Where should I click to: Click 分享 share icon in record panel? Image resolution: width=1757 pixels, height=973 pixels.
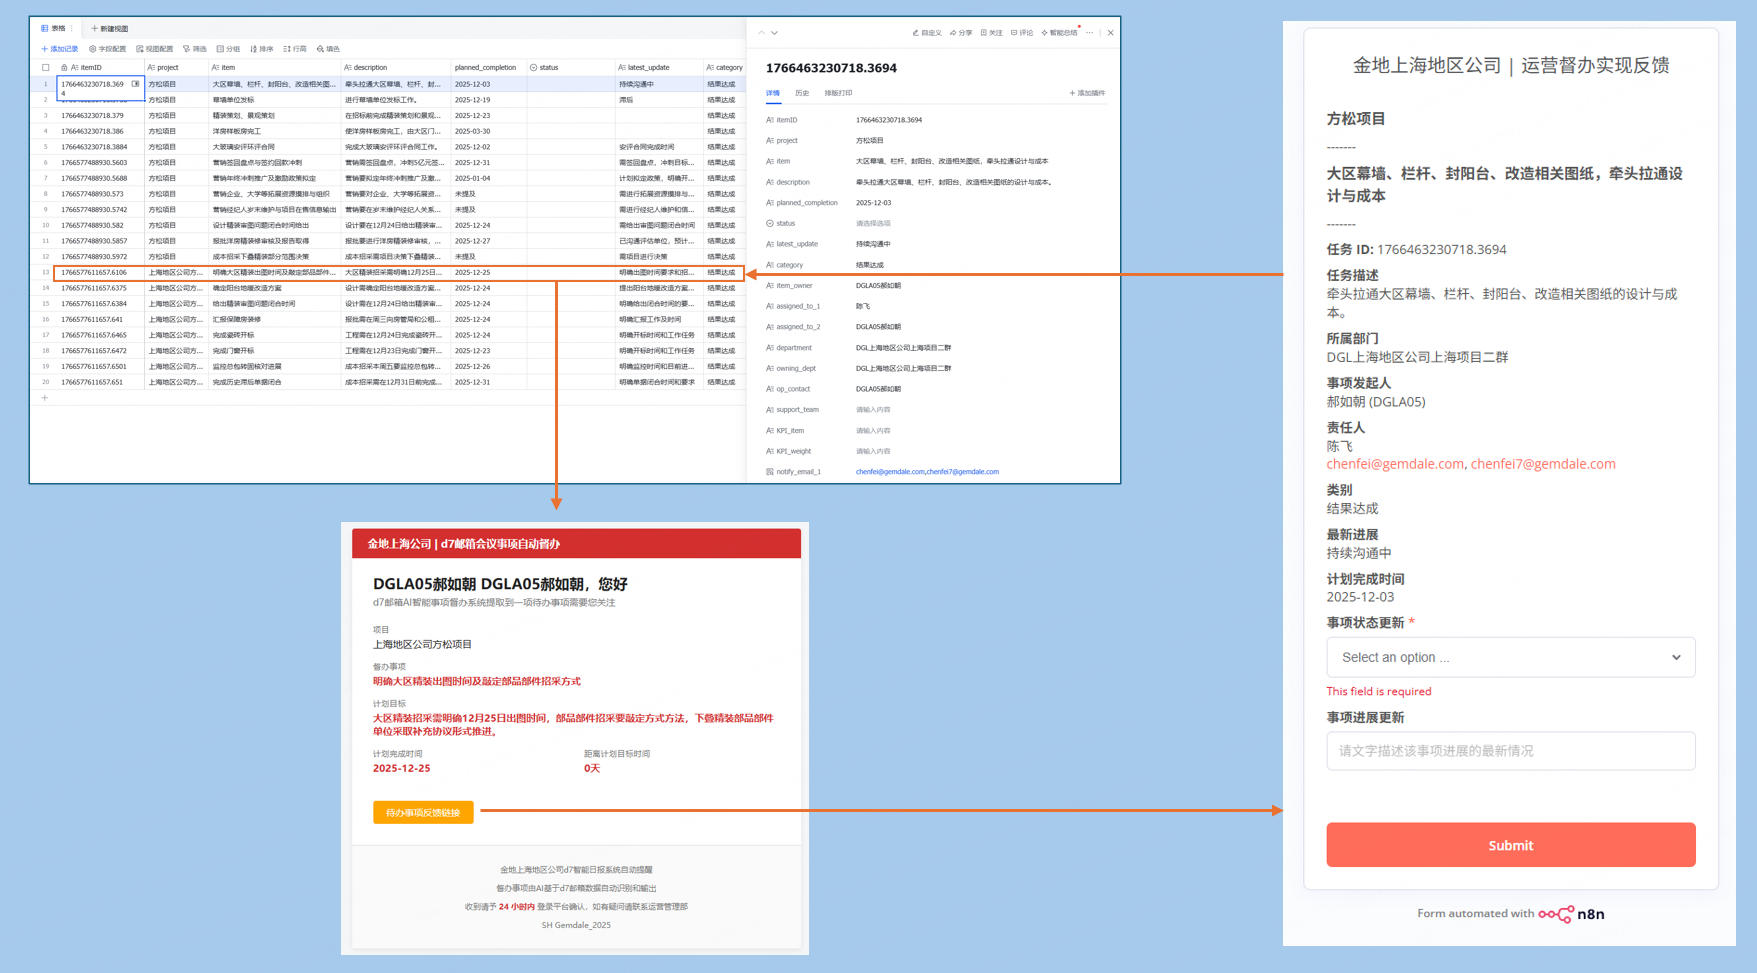[961, 33]
